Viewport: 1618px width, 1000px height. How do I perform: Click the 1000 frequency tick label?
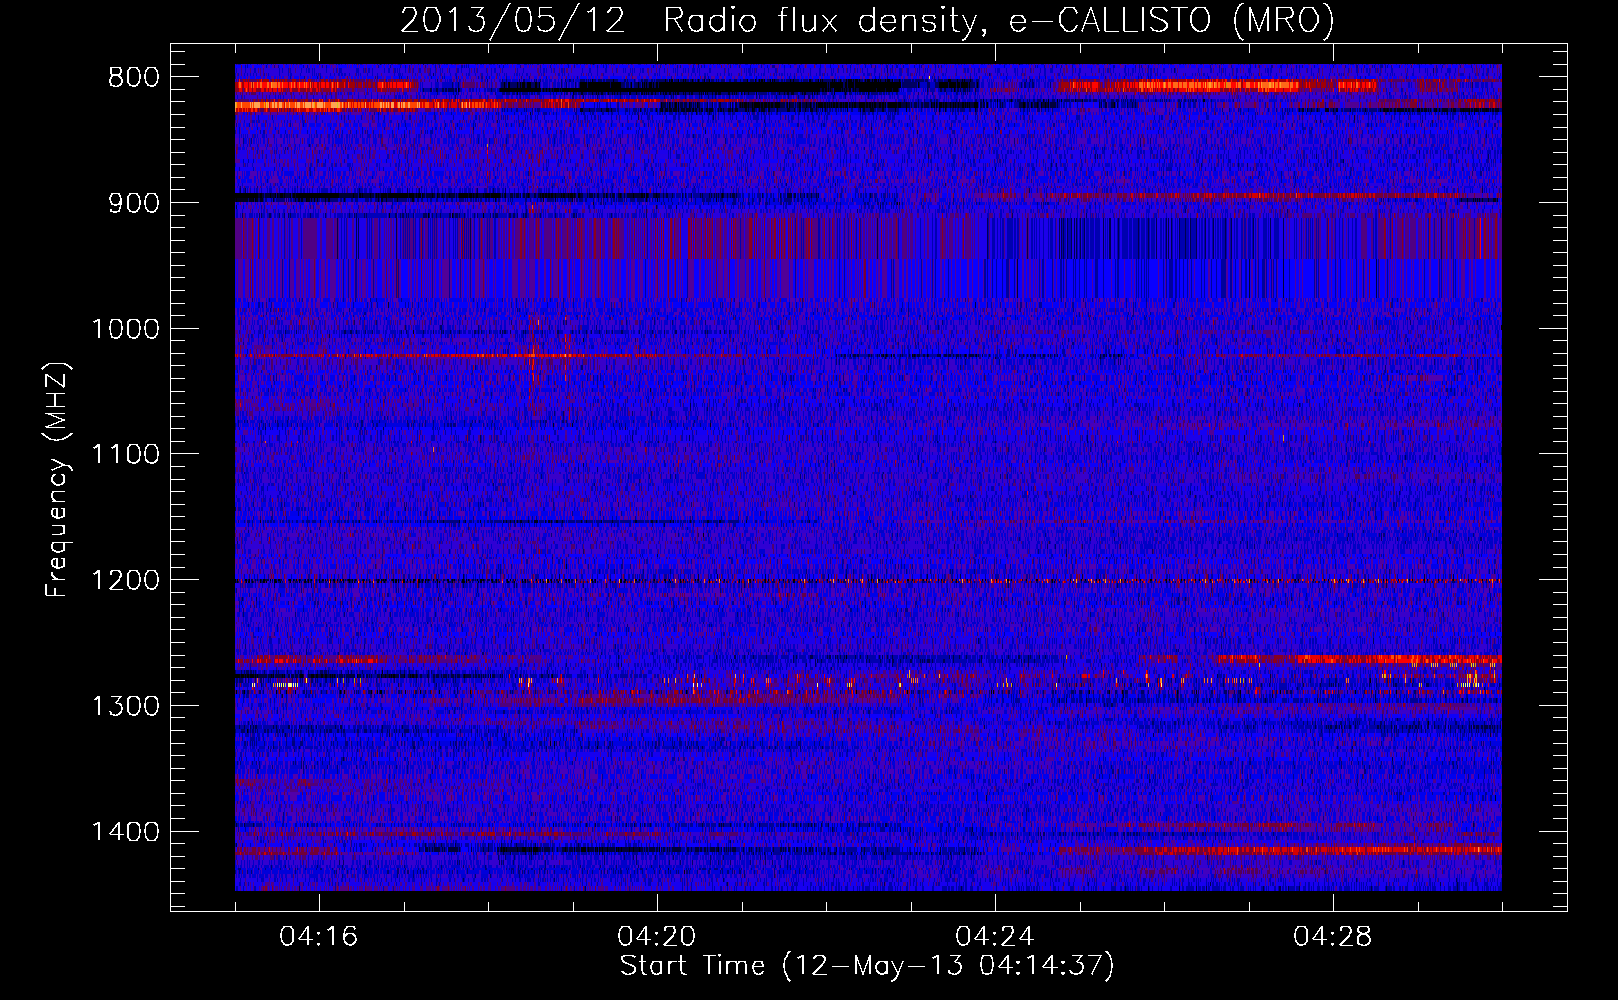[x=125, y=329]
